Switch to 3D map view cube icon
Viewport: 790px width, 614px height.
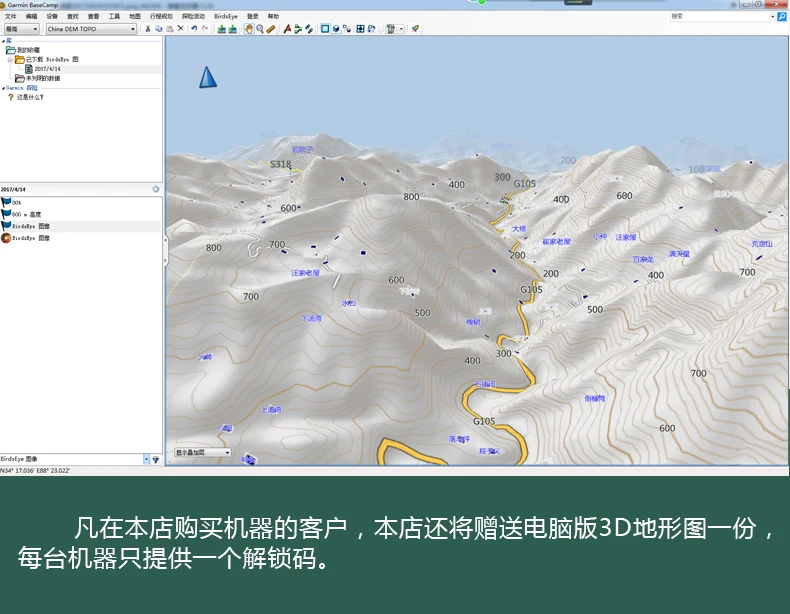coord(336,29)
